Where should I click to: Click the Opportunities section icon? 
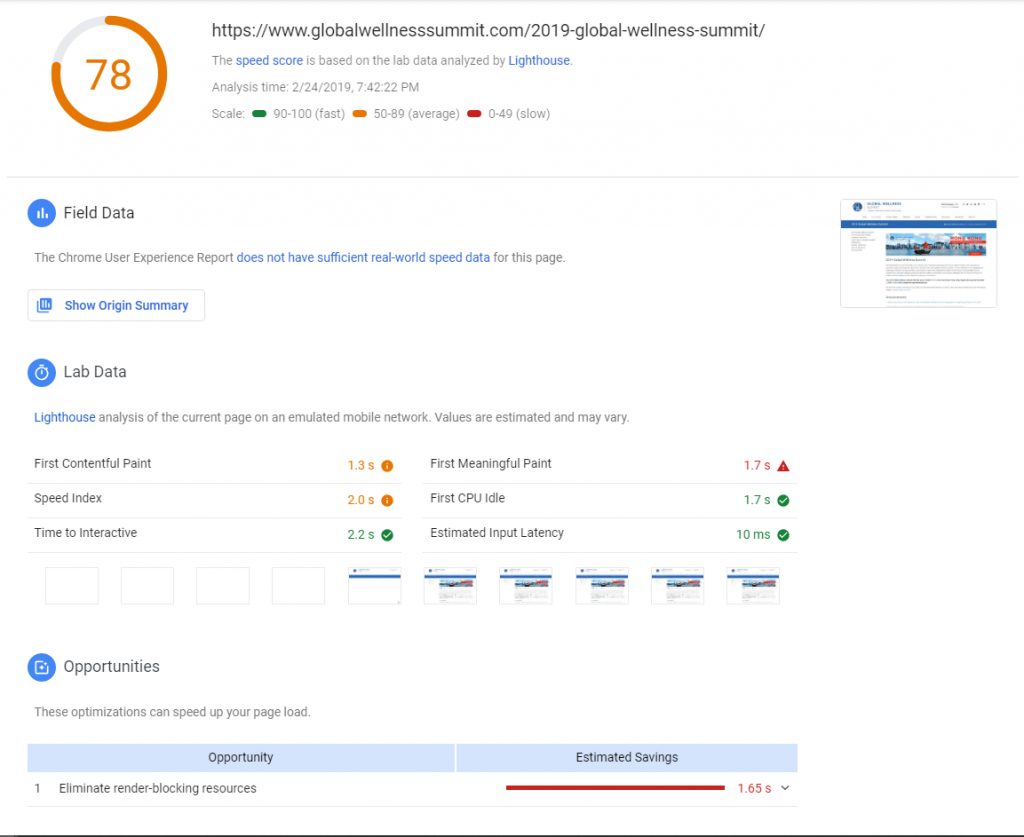tap(42, 667)
